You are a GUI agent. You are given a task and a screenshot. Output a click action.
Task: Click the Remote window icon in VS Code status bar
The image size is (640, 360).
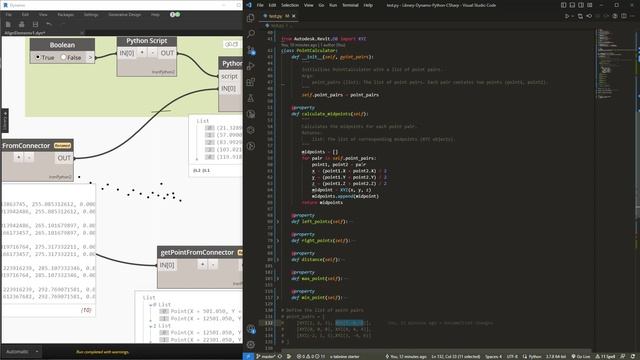pos(248,356)
